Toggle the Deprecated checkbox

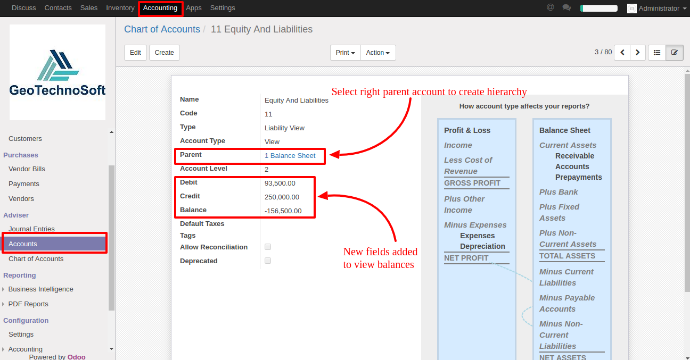tap(268, 261)
